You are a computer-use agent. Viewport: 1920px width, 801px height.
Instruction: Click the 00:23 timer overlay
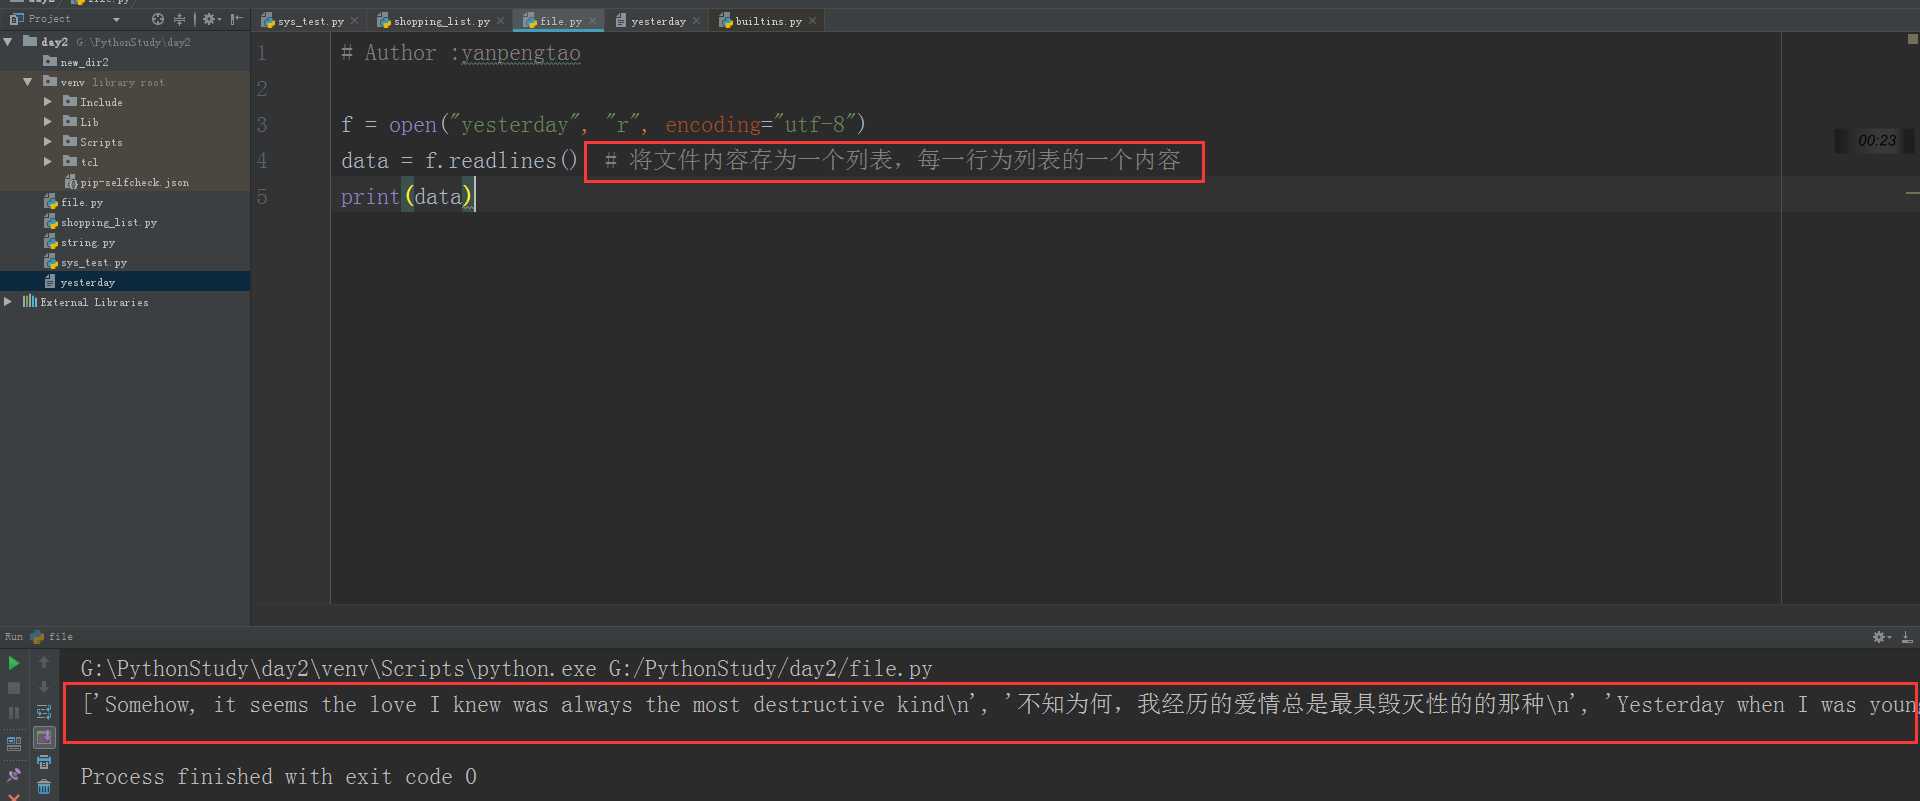[1876, 141]
